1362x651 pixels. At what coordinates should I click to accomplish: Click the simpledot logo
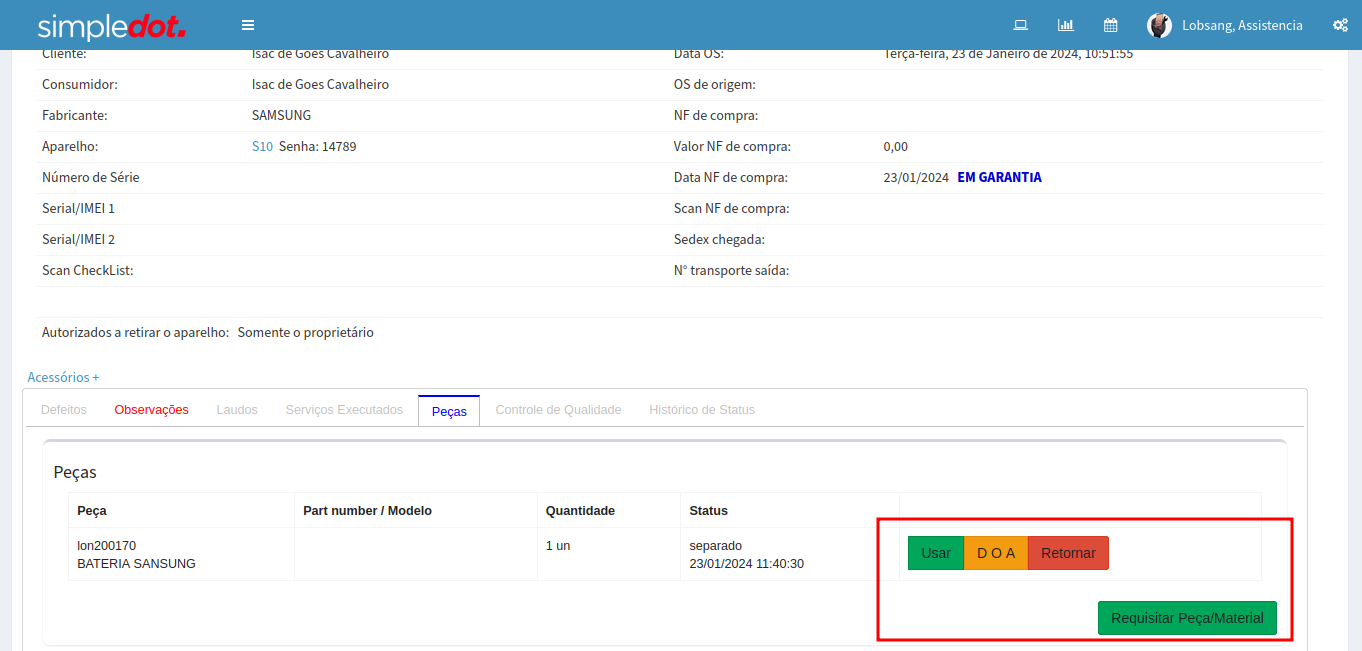point(112,26)
